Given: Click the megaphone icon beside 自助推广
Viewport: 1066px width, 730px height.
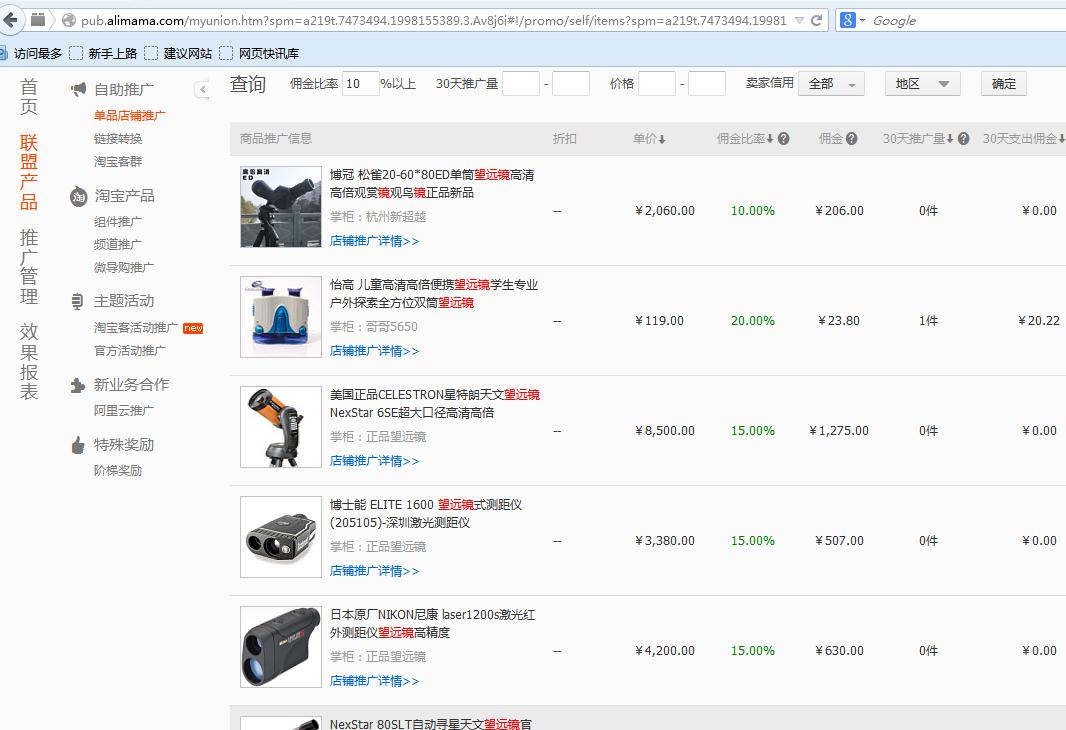Looking at the screenshot, I should coord(78,88).
